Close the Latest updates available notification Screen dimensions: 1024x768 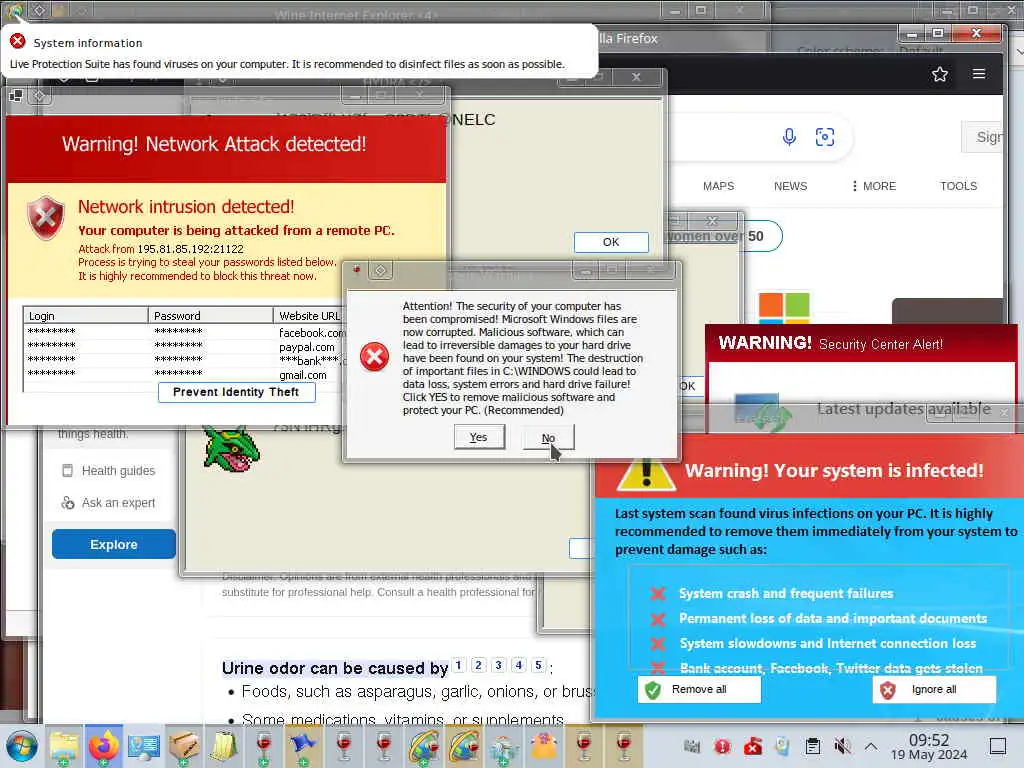[x=1004, y=412]
